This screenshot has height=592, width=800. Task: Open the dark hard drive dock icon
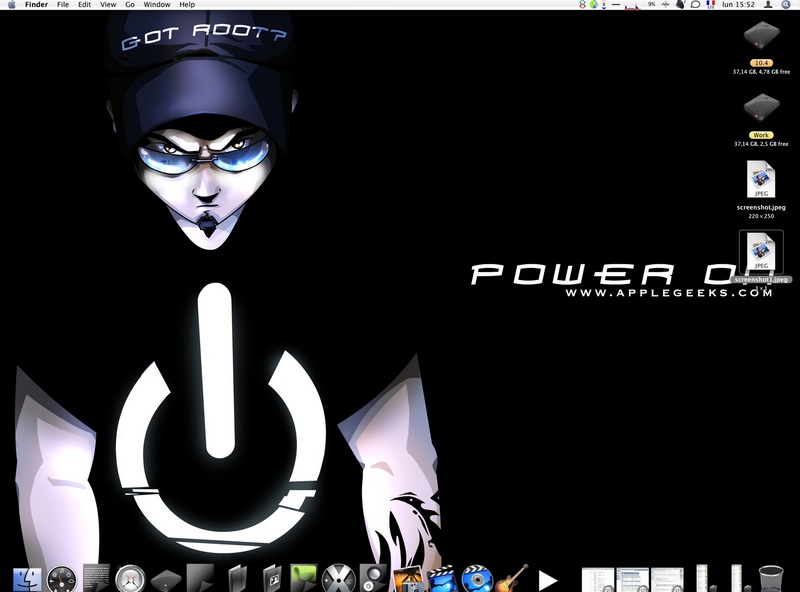pos(166,581)
